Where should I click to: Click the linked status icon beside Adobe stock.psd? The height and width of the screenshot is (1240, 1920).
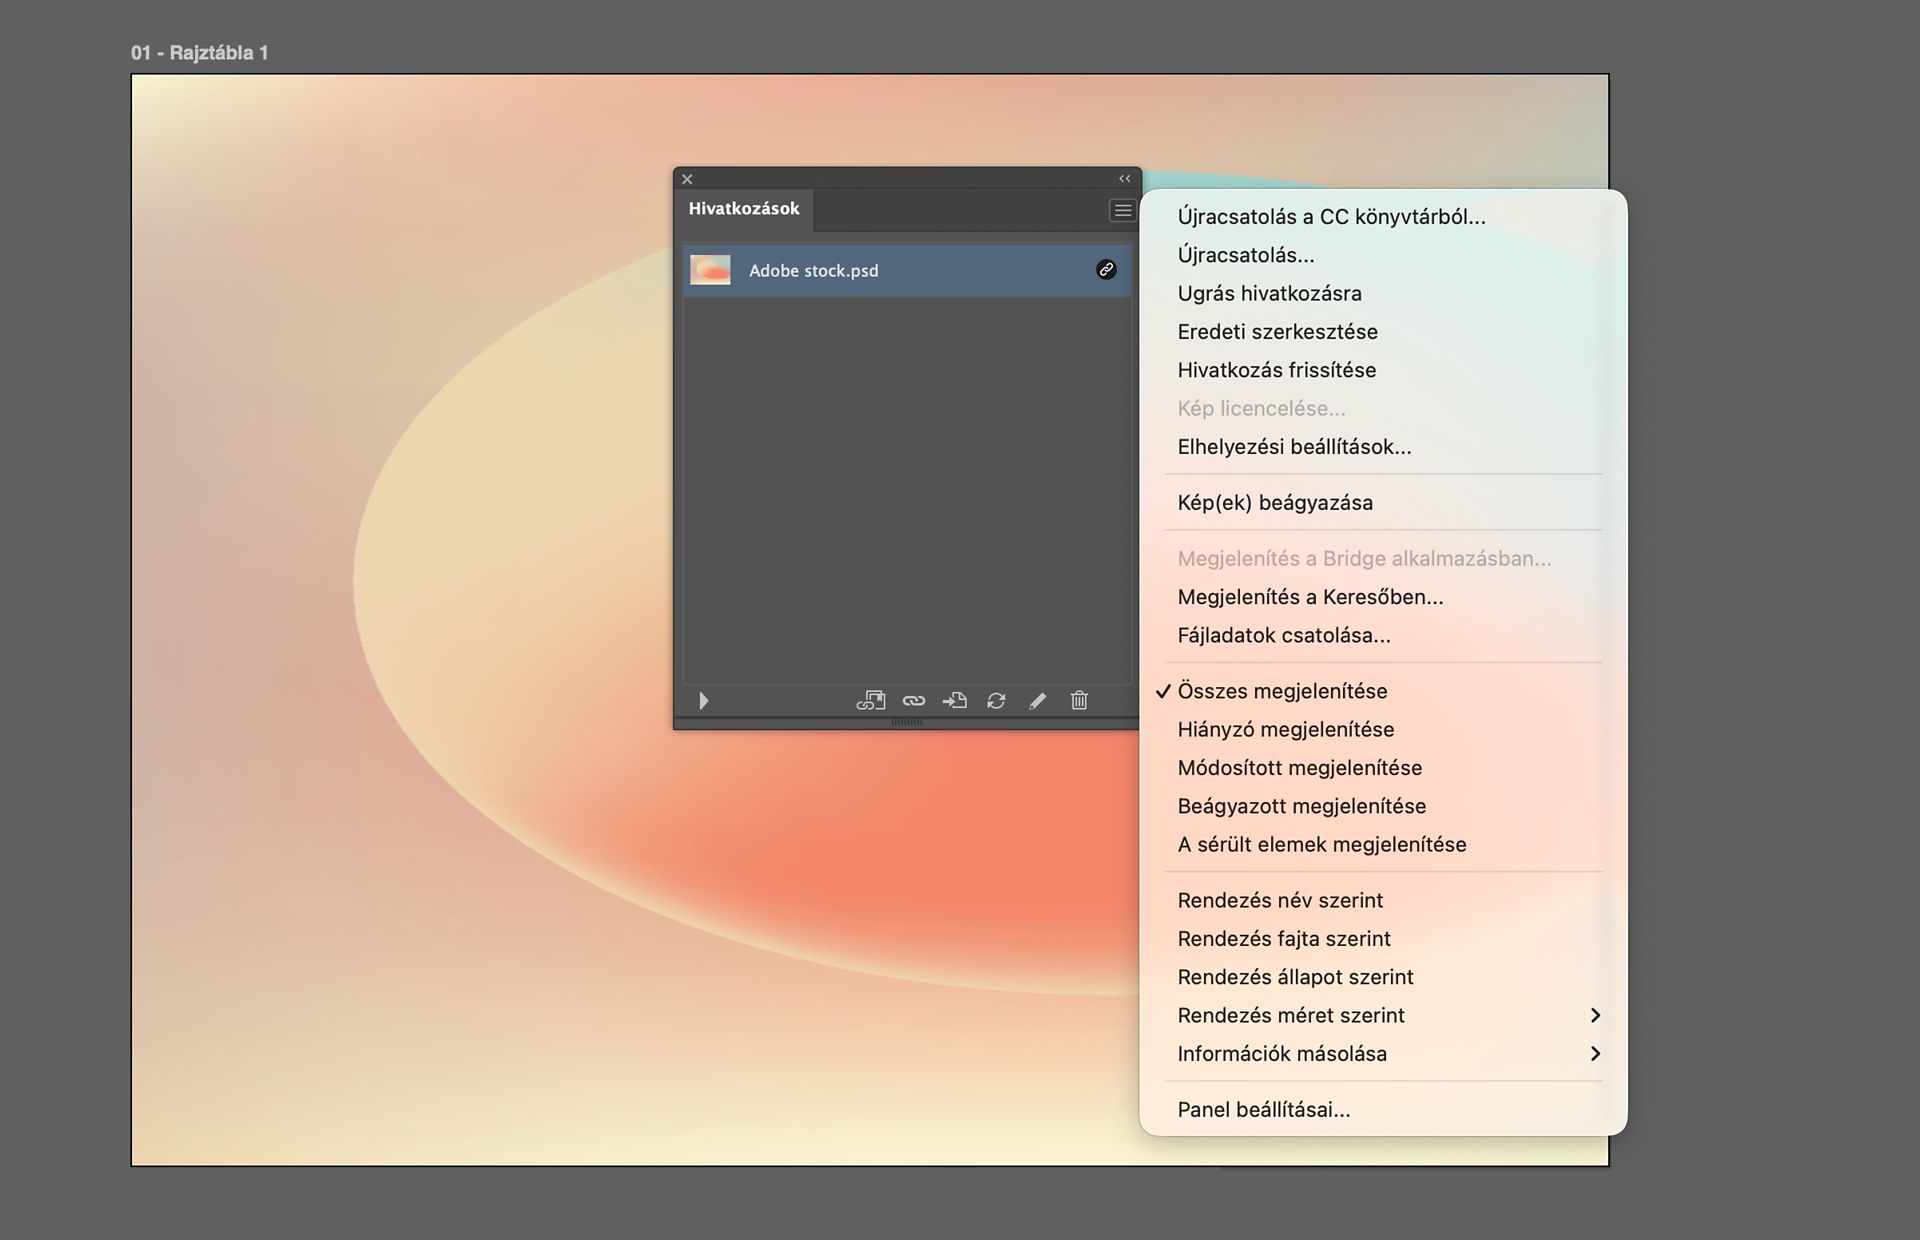click(x=1106, y=270)
